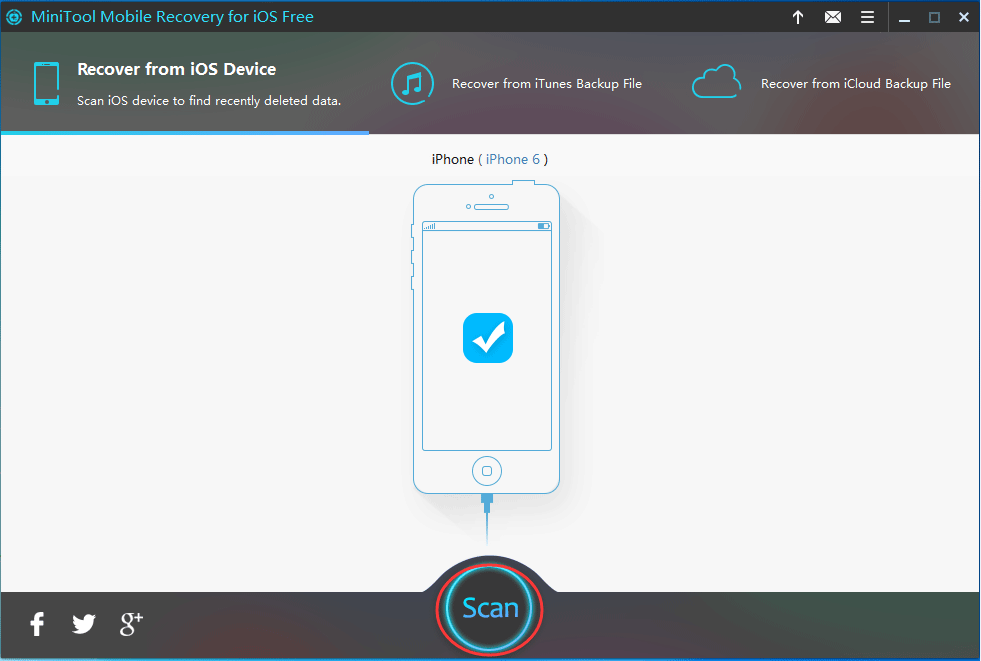This screenshot has height=661, width=981.
Task: Maximize the MiniTool window
Action: pos(934,18)
